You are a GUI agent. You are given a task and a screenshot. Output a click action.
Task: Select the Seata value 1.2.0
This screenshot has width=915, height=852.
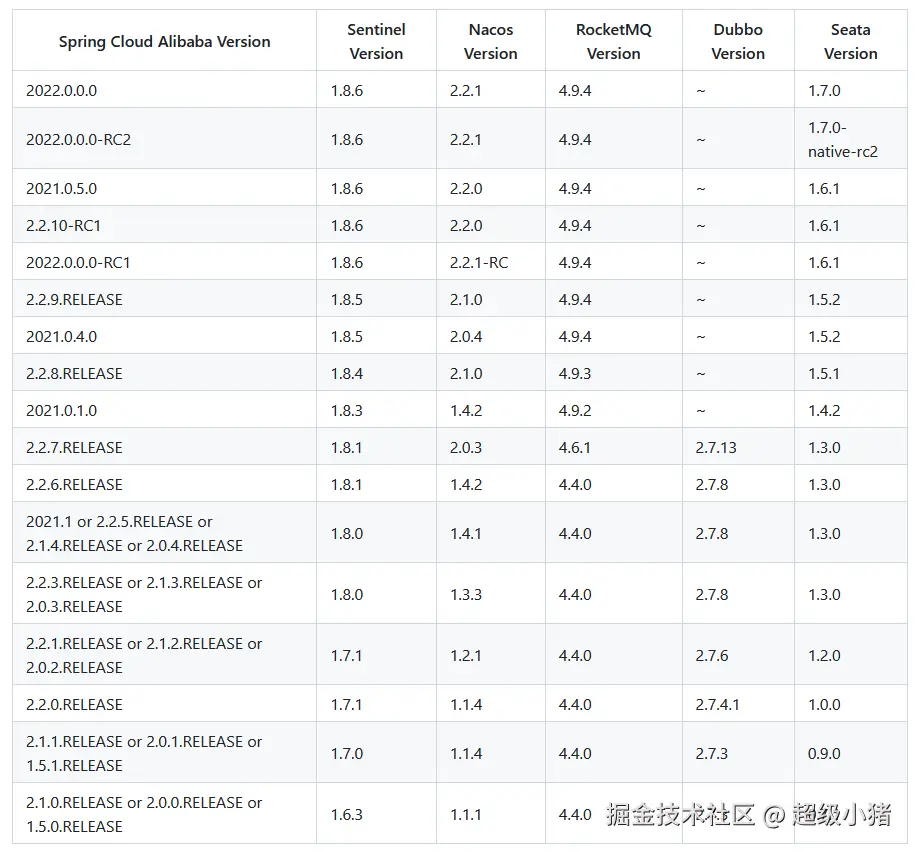(824, 655)
